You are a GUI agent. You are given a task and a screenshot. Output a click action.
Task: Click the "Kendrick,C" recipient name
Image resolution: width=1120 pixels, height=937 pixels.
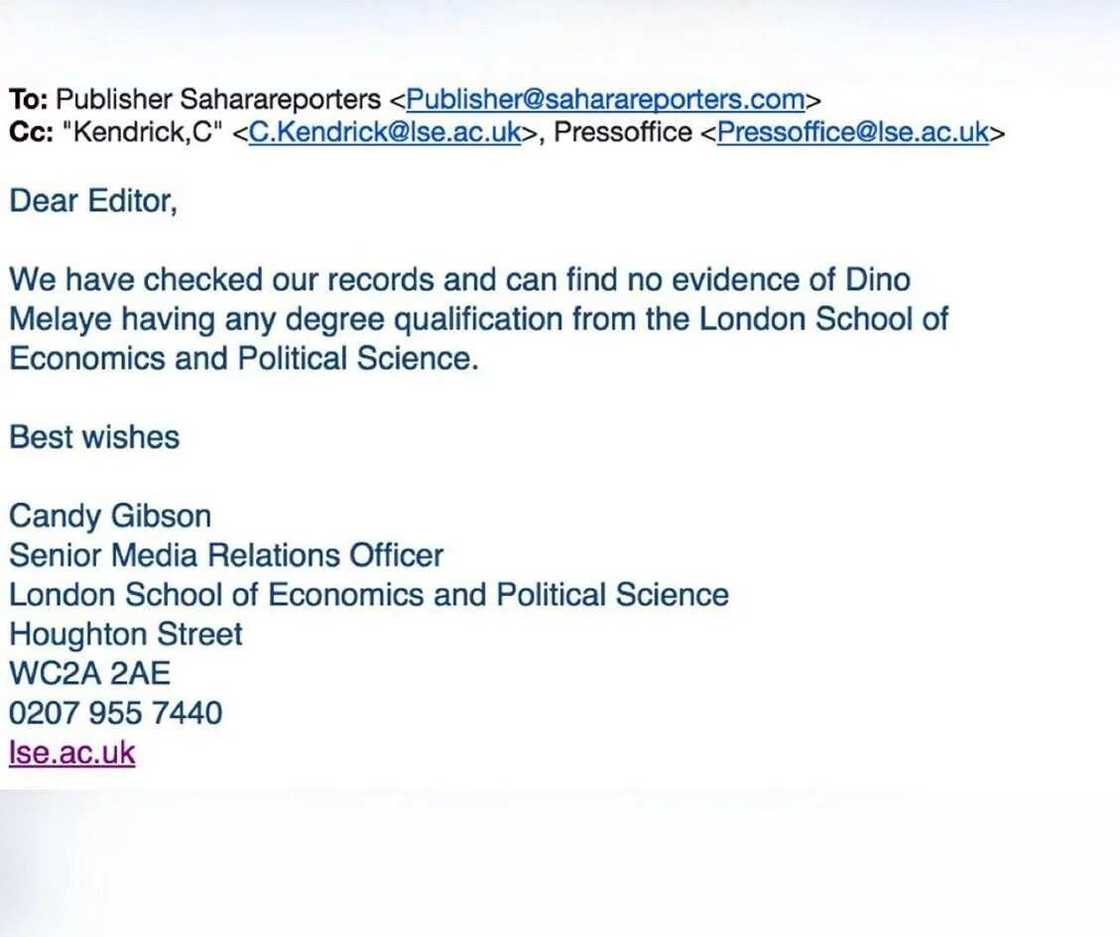pos(140,132)
